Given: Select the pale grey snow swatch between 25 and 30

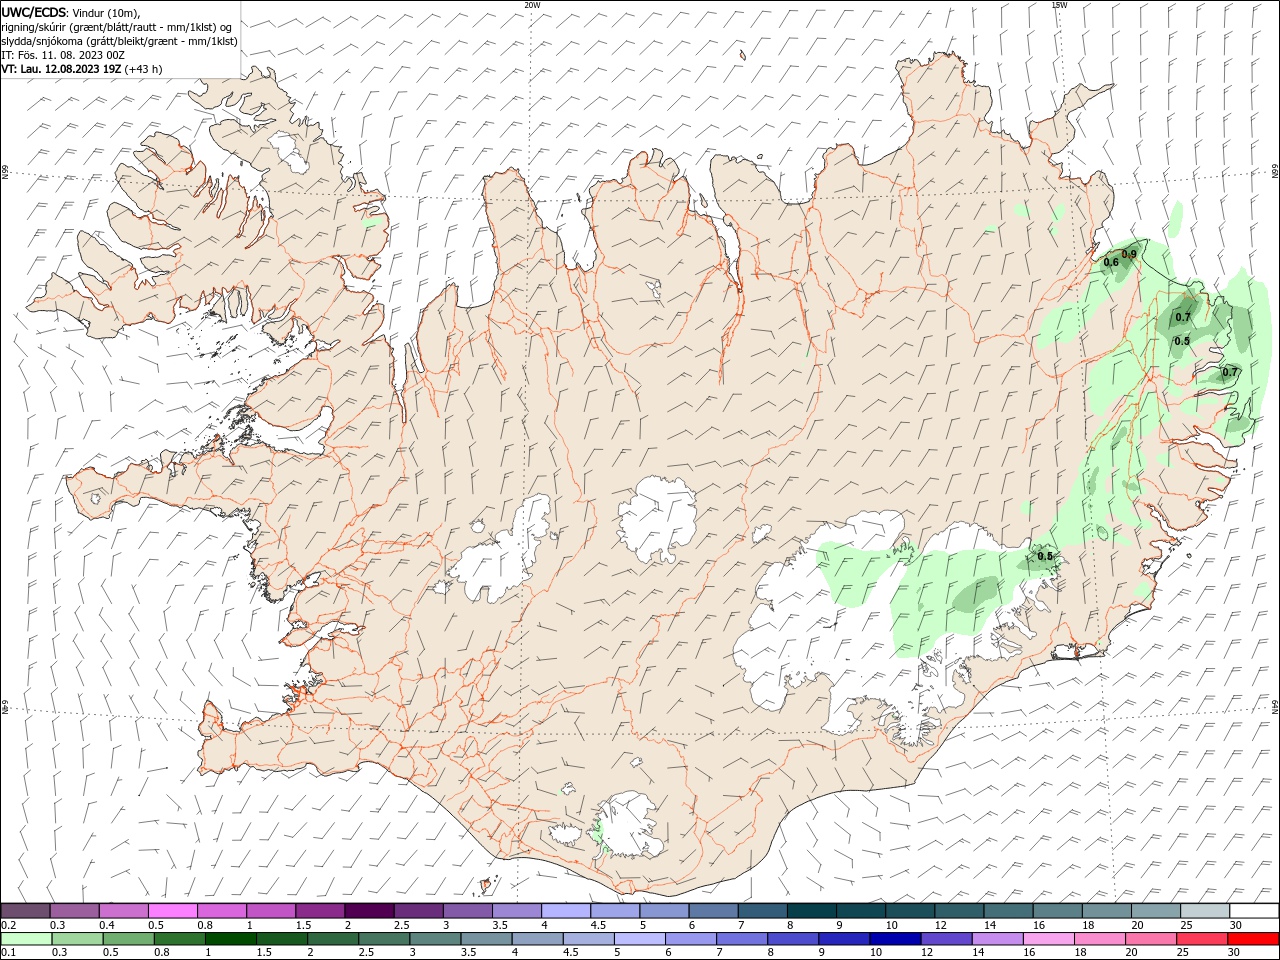Looking at the screenshot, I should point(1205,910).
